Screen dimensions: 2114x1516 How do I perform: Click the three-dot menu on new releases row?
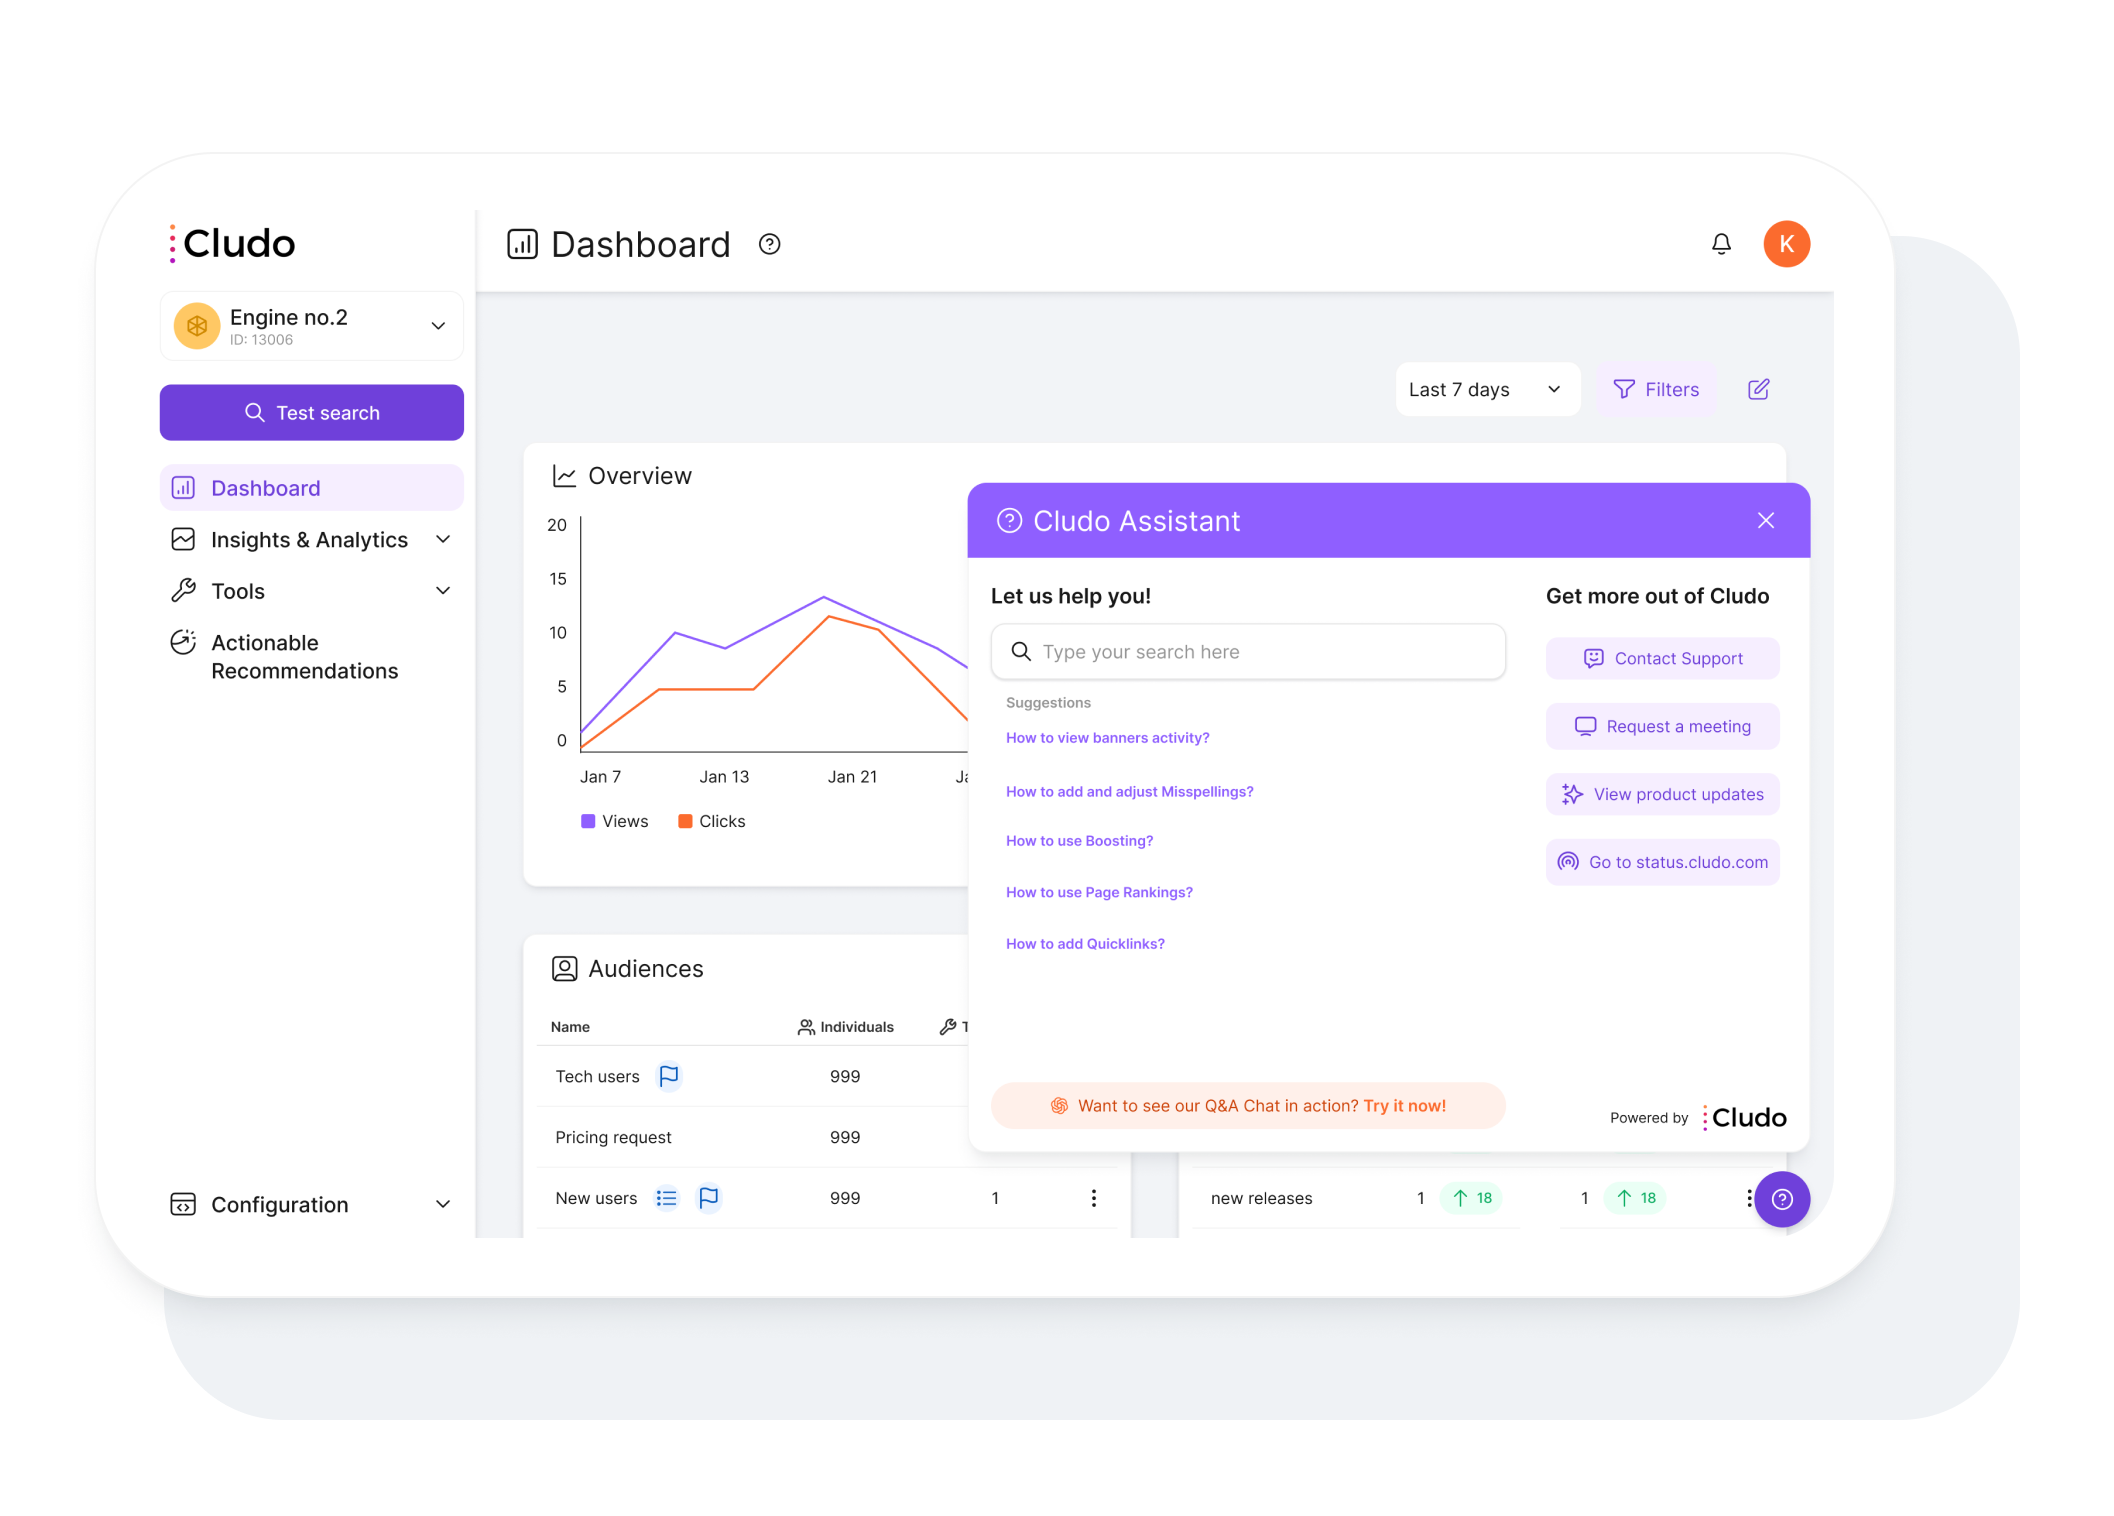1748,1198
